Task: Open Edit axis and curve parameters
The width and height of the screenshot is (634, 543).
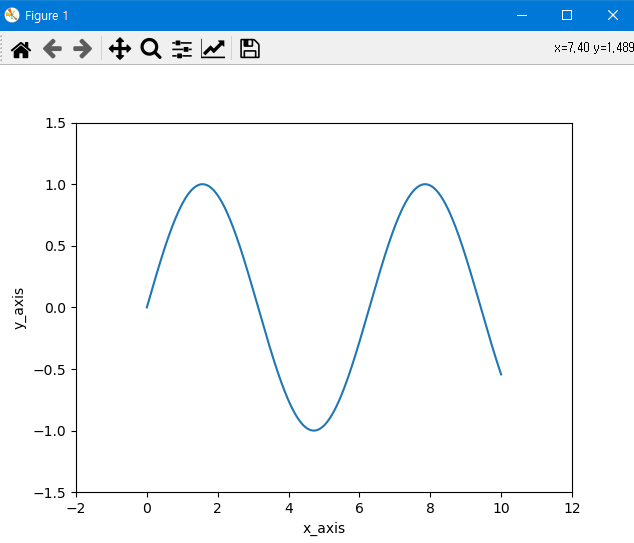Action: (x=213, y=49)
